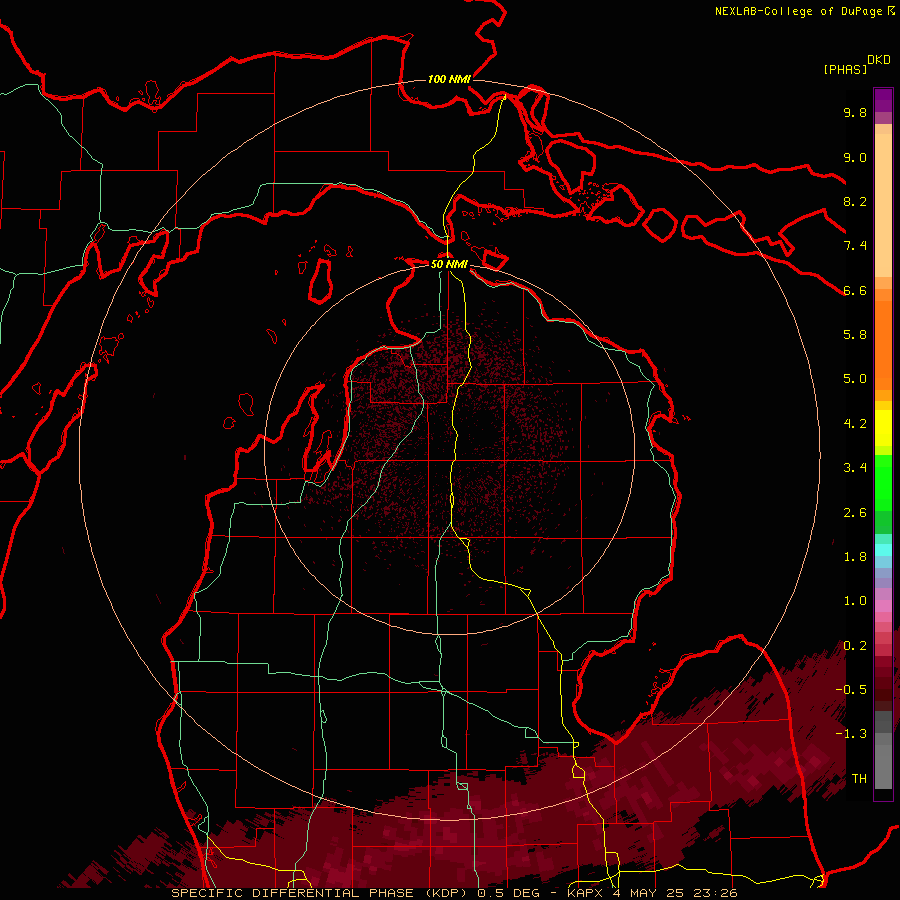Click the 100 NMI range ring label
Viewport: 900px width, 900px height.
(449, 79)
